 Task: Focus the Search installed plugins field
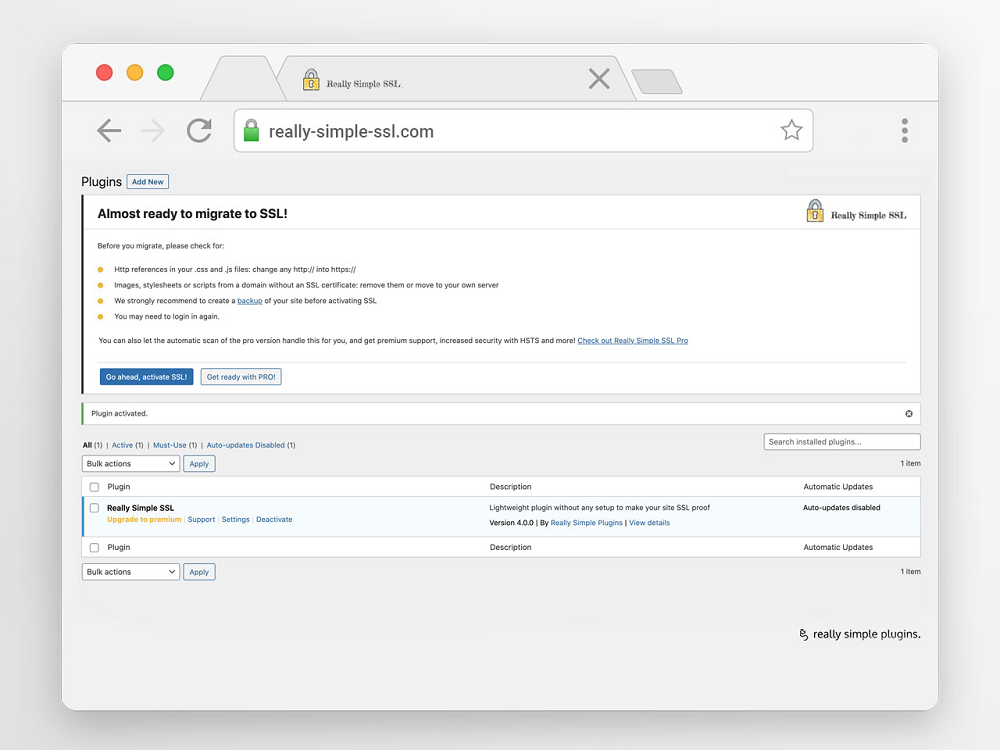point(841,442)
